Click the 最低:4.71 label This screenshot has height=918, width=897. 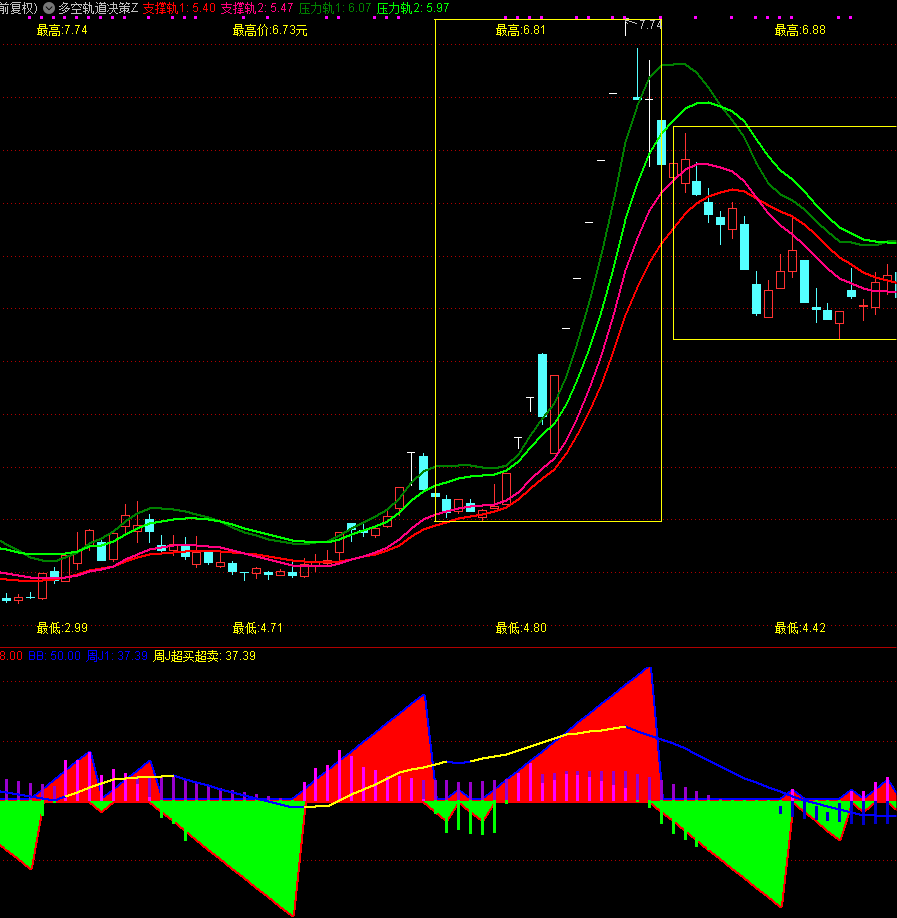tap(258, 628)
